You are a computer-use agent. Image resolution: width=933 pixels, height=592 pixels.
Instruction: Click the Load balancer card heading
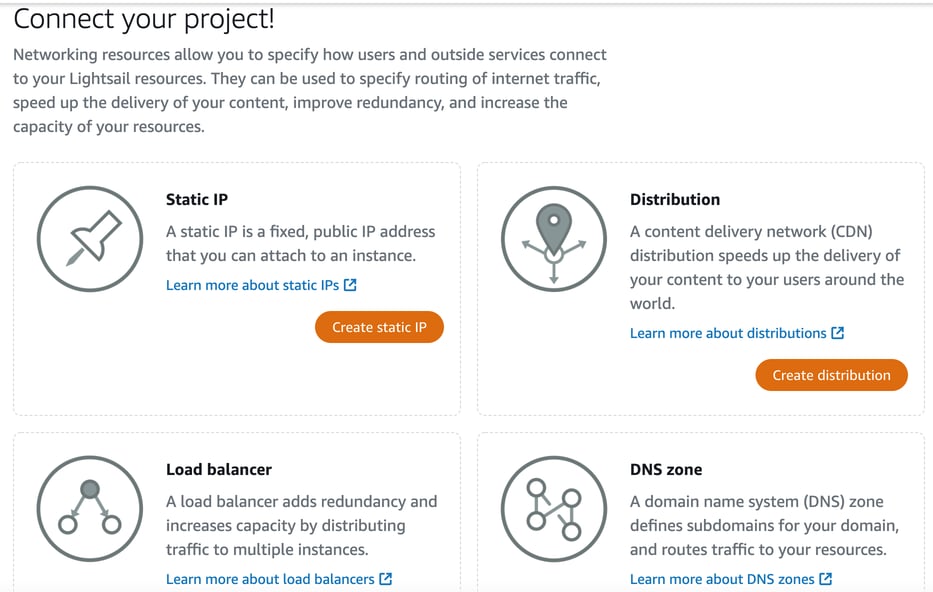coord(219,469)
